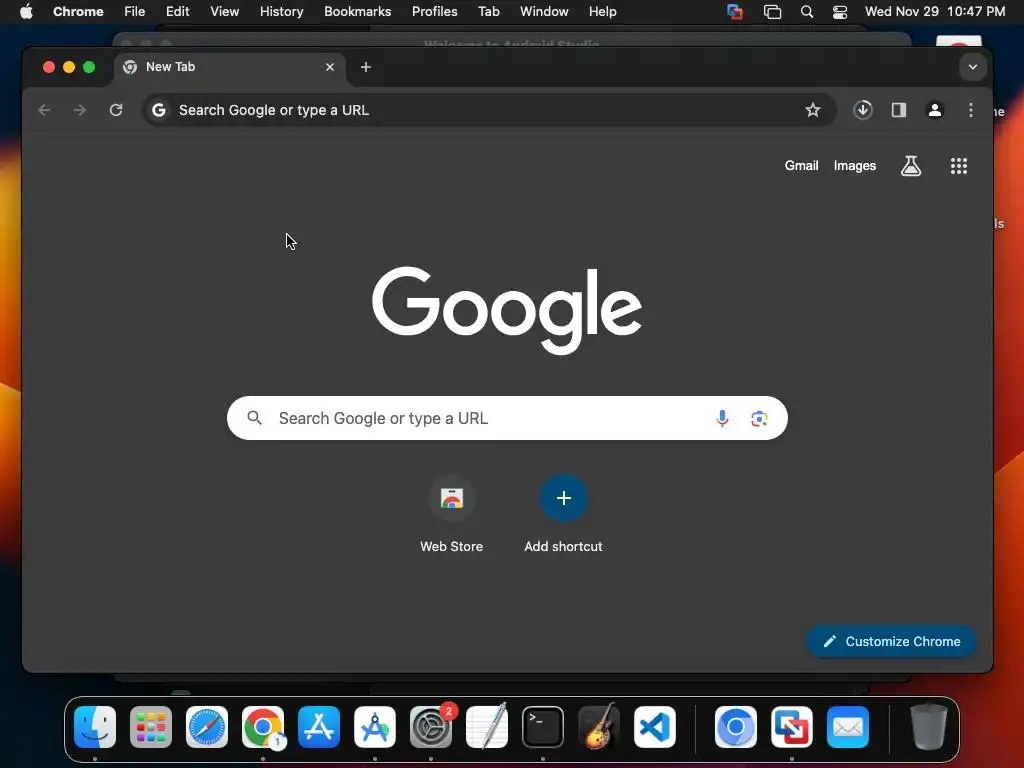
Task: Open App Store from the Dock
Action: coord(319,727)
